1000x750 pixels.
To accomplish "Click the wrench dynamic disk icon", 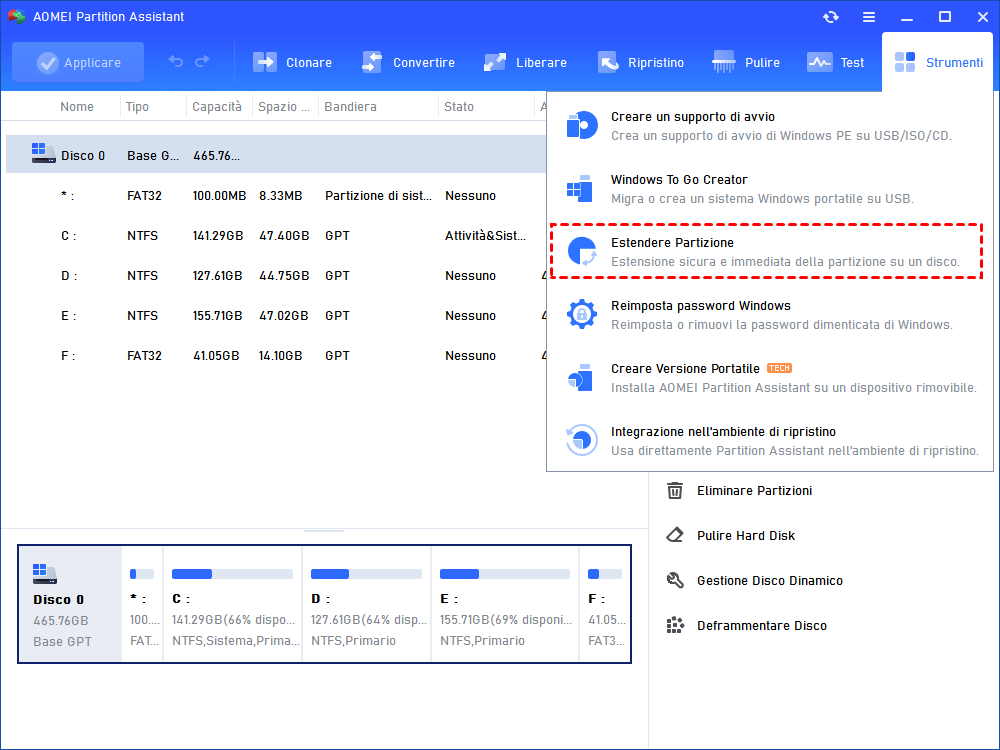I will click(x=675, y=580).
